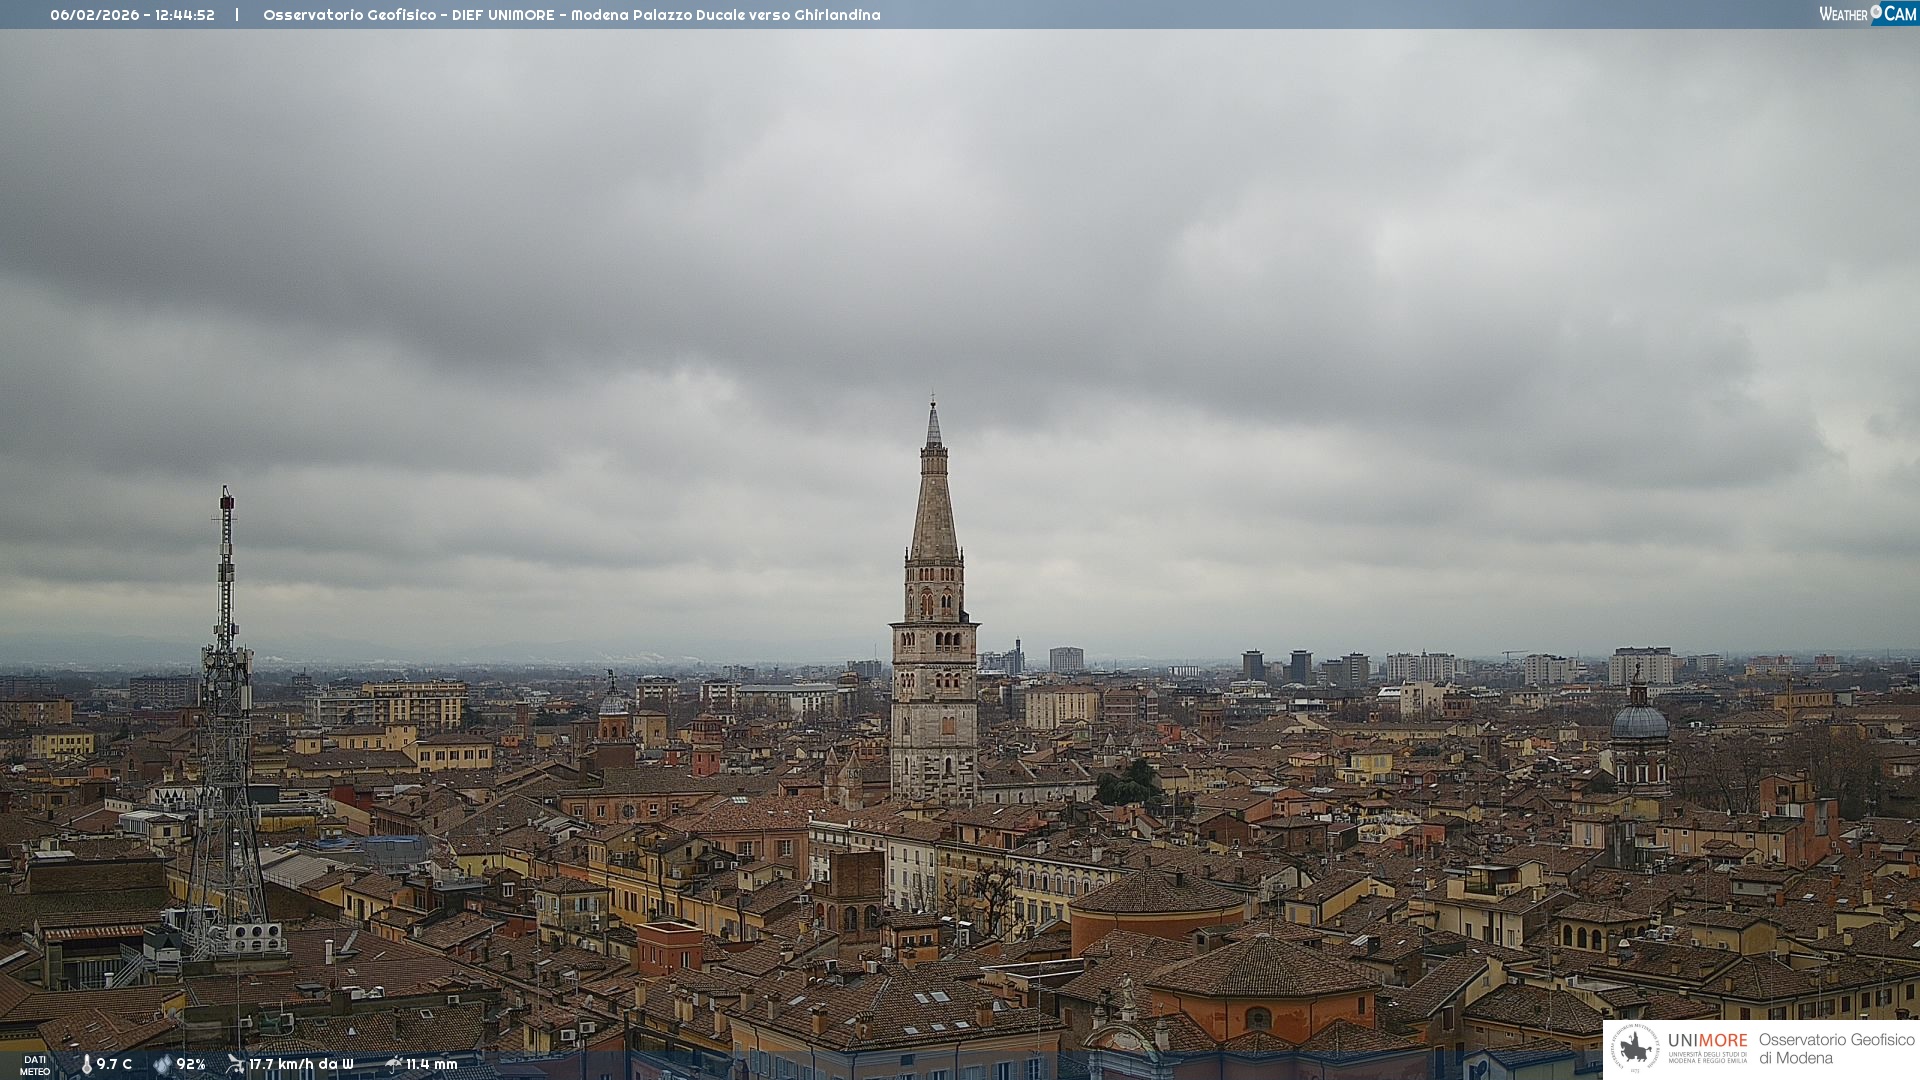This screenshot has height=1080, width=1920.
Task: Click the 06/02/2026 date and time stamp
Action: [x=132, y=15]
